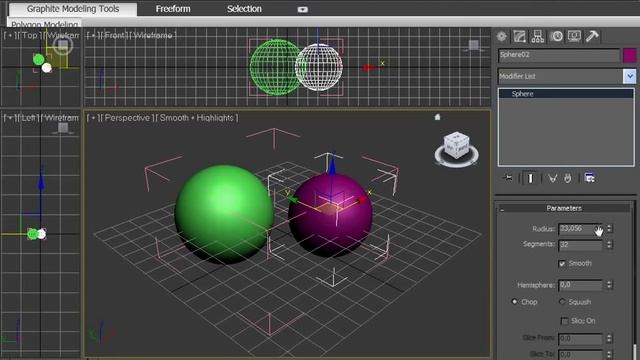Toggle the Pin Stack icon
Screen dimensions: 640x360
[508, 178]
